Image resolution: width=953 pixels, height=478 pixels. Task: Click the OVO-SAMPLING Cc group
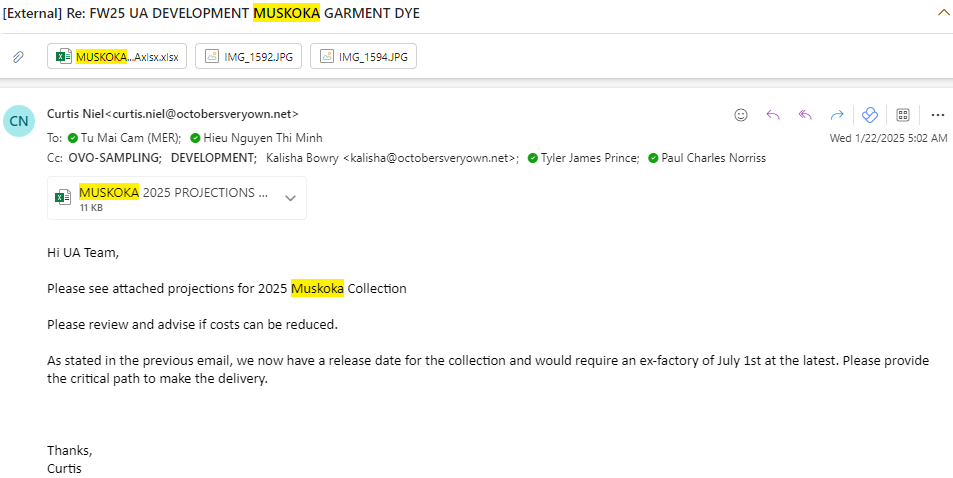pyautogui.click(x=114, y=158)
